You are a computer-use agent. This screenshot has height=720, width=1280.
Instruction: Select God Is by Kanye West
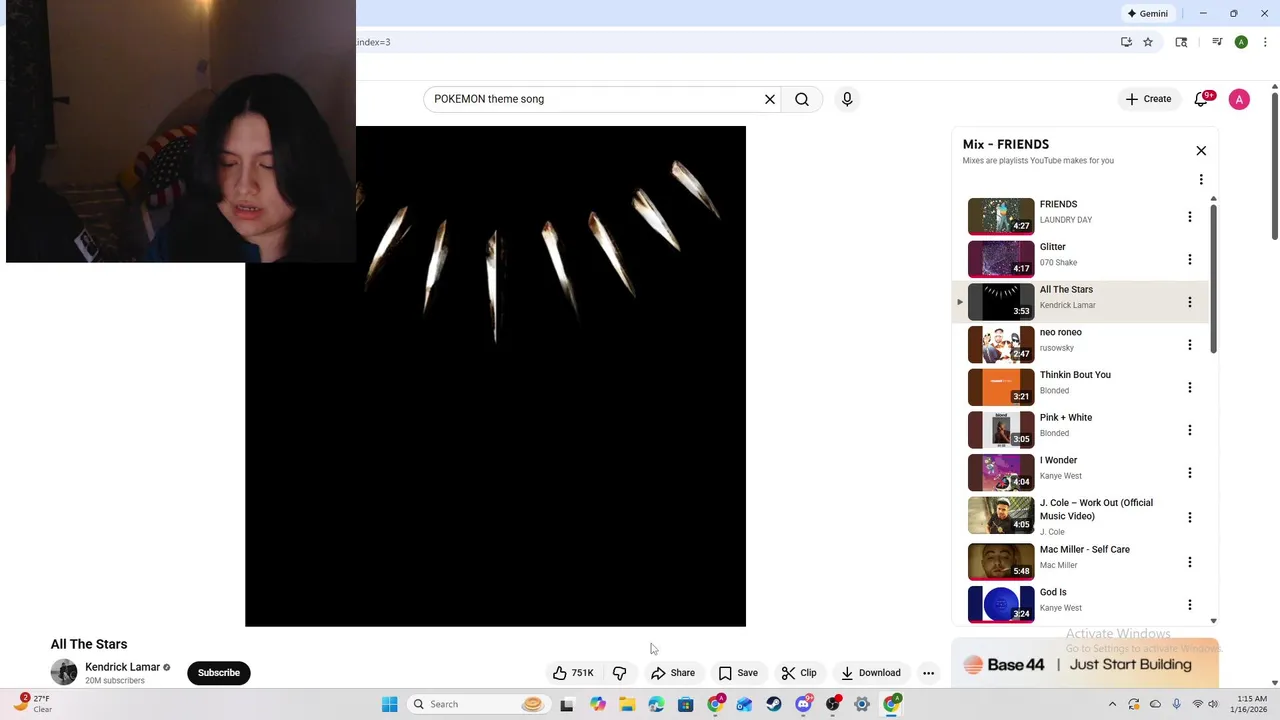(x=1080, y=605)
